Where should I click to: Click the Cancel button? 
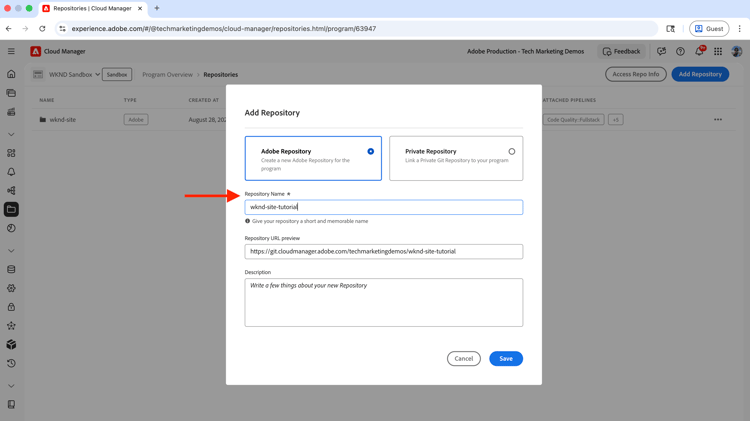(463, 358)
